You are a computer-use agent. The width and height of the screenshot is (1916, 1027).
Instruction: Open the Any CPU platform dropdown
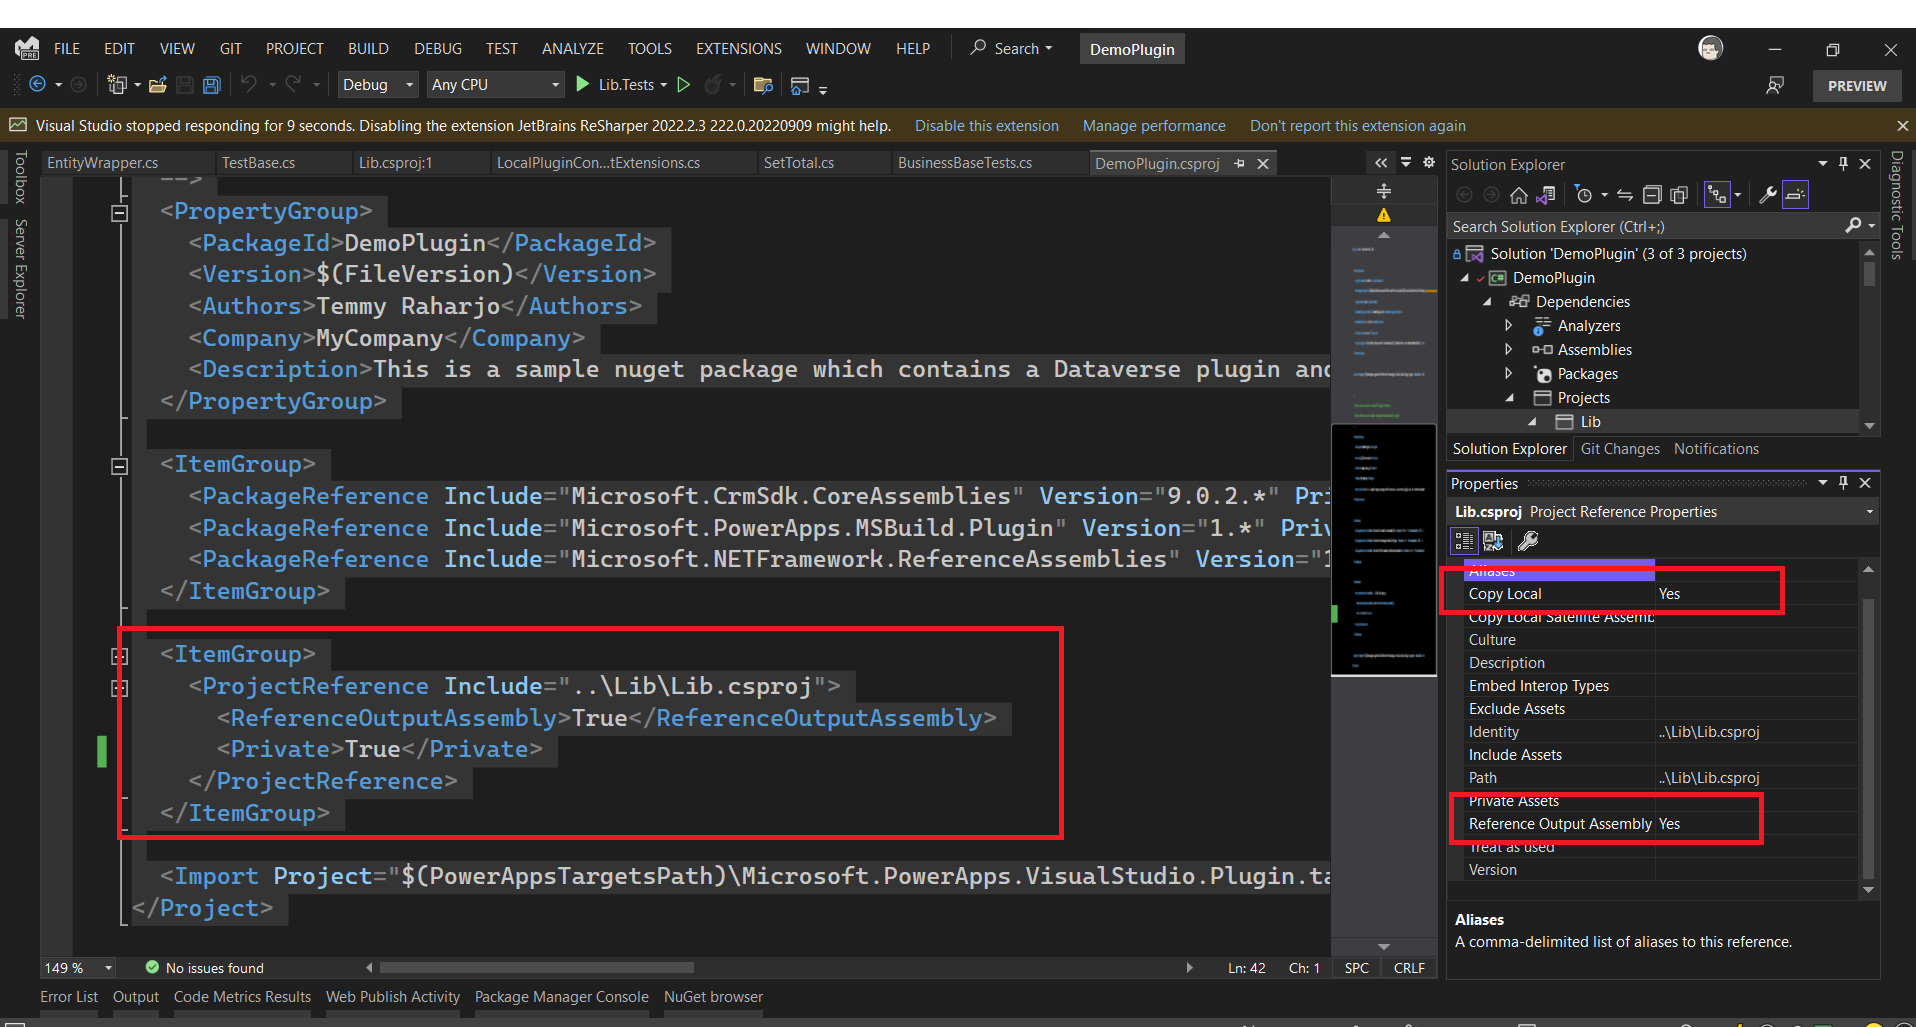pyautogui.click(x=495, y=85)
